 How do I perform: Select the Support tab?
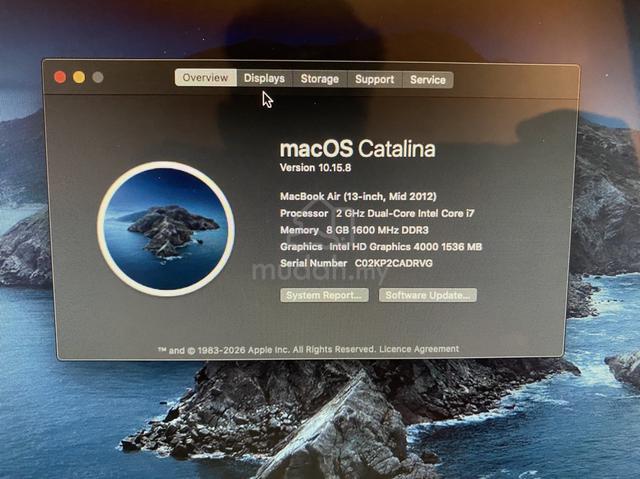click(375, 79)
